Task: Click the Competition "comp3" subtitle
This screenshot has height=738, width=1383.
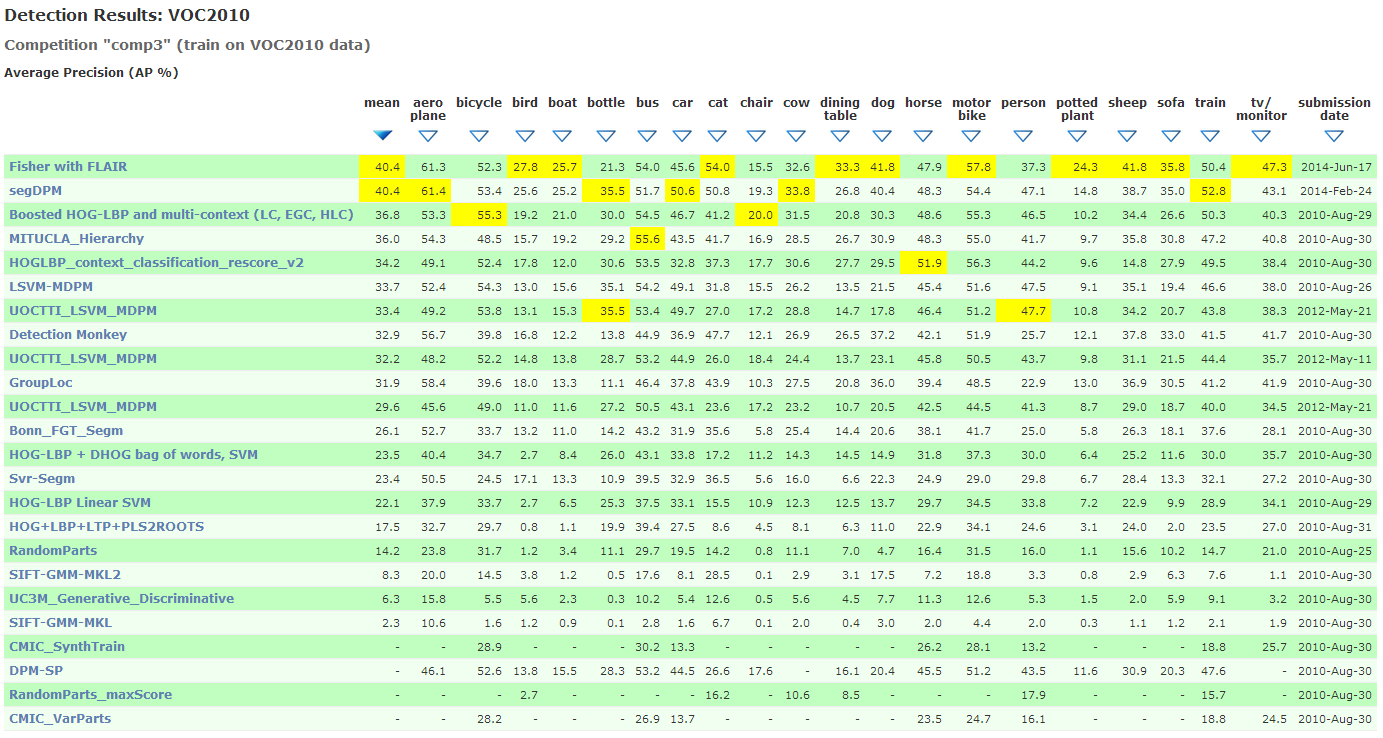Action: click(188, 45)
